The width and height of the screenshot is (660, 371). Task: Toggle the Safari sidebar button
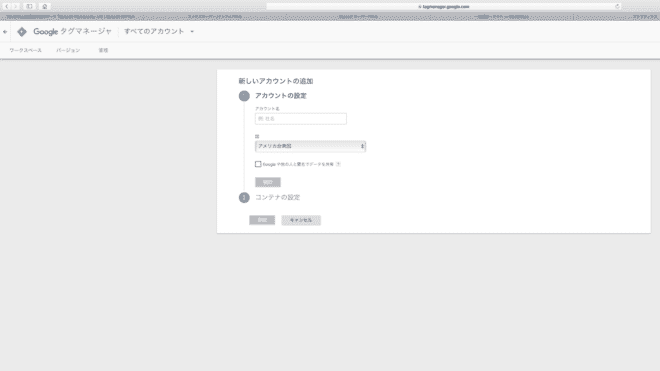coord(29,6)
